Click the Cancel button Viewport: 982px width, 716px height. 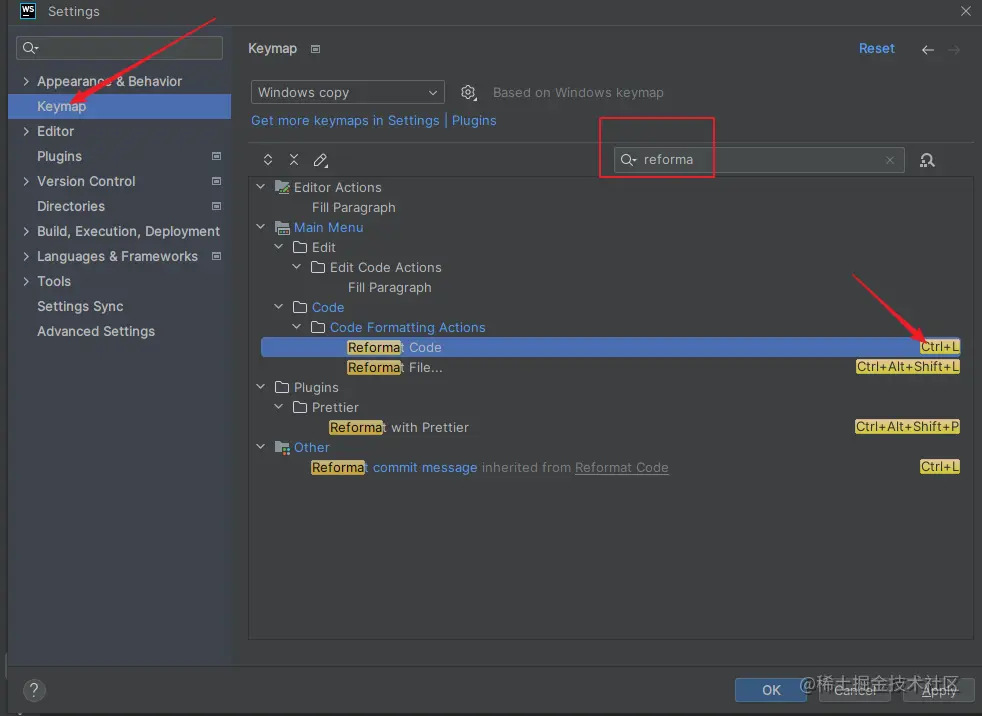855,690
